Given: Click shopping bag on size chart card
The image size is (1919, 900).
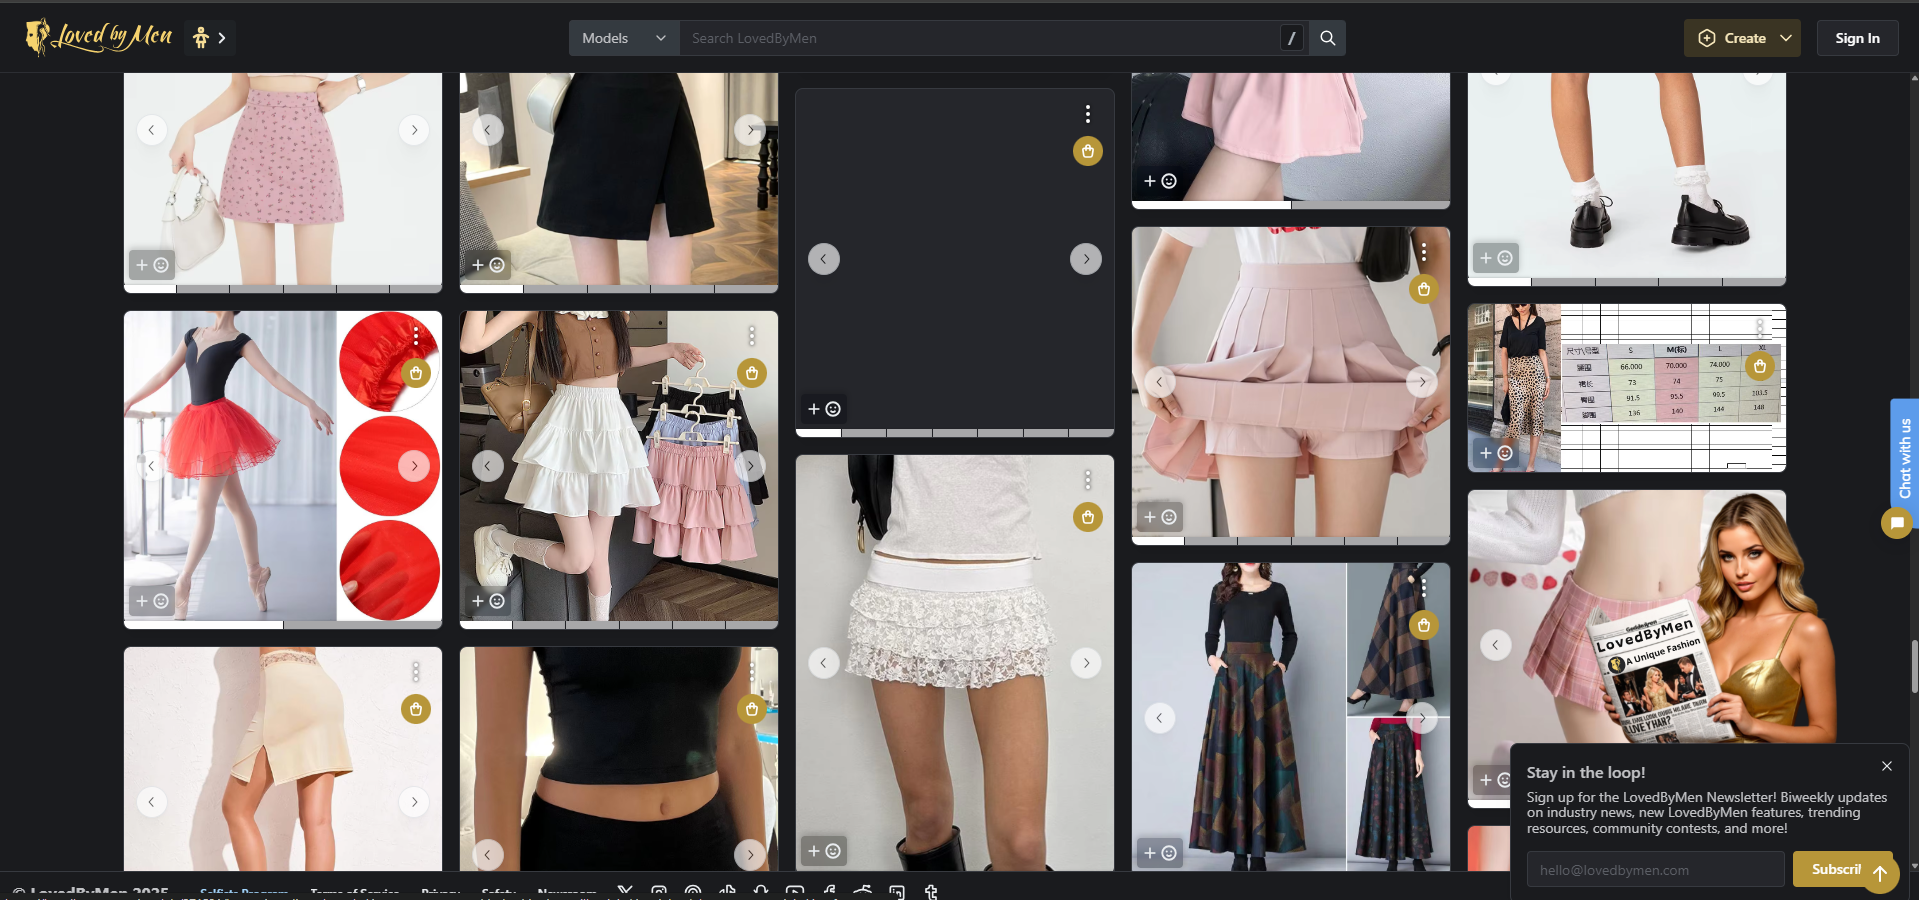Looking at the screenshot, I should [1760, 366].
